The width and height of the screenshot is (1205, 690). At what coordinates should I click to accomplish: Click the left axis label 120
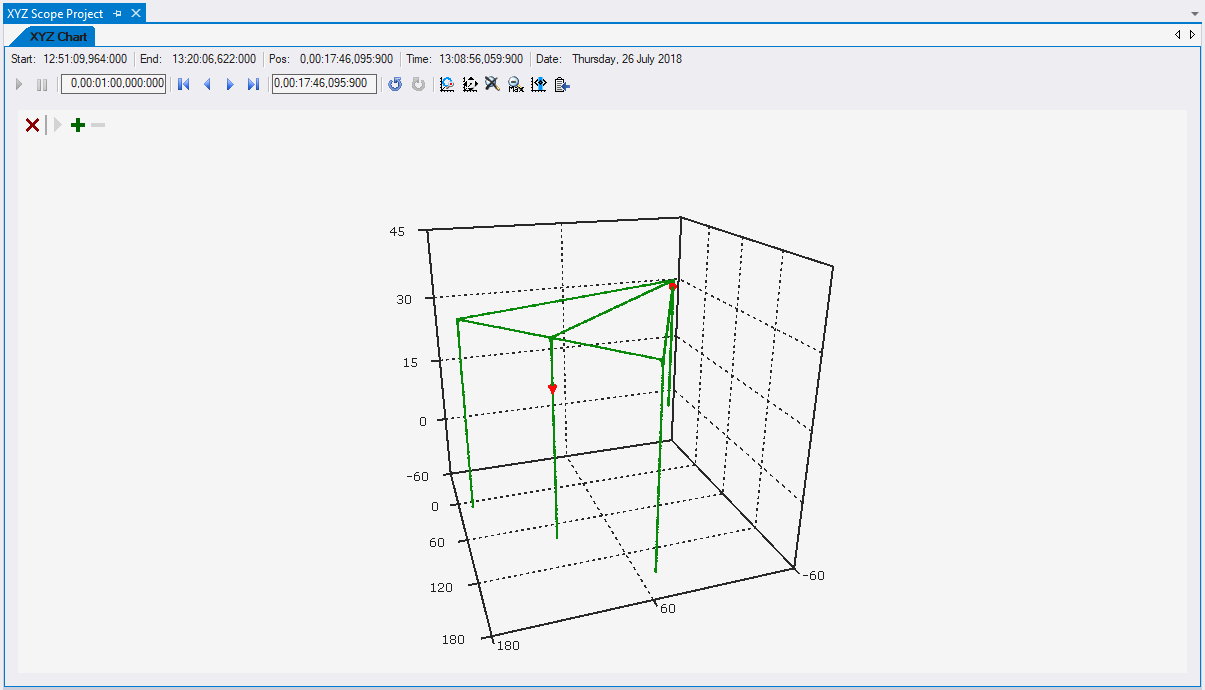pos(441,587)
